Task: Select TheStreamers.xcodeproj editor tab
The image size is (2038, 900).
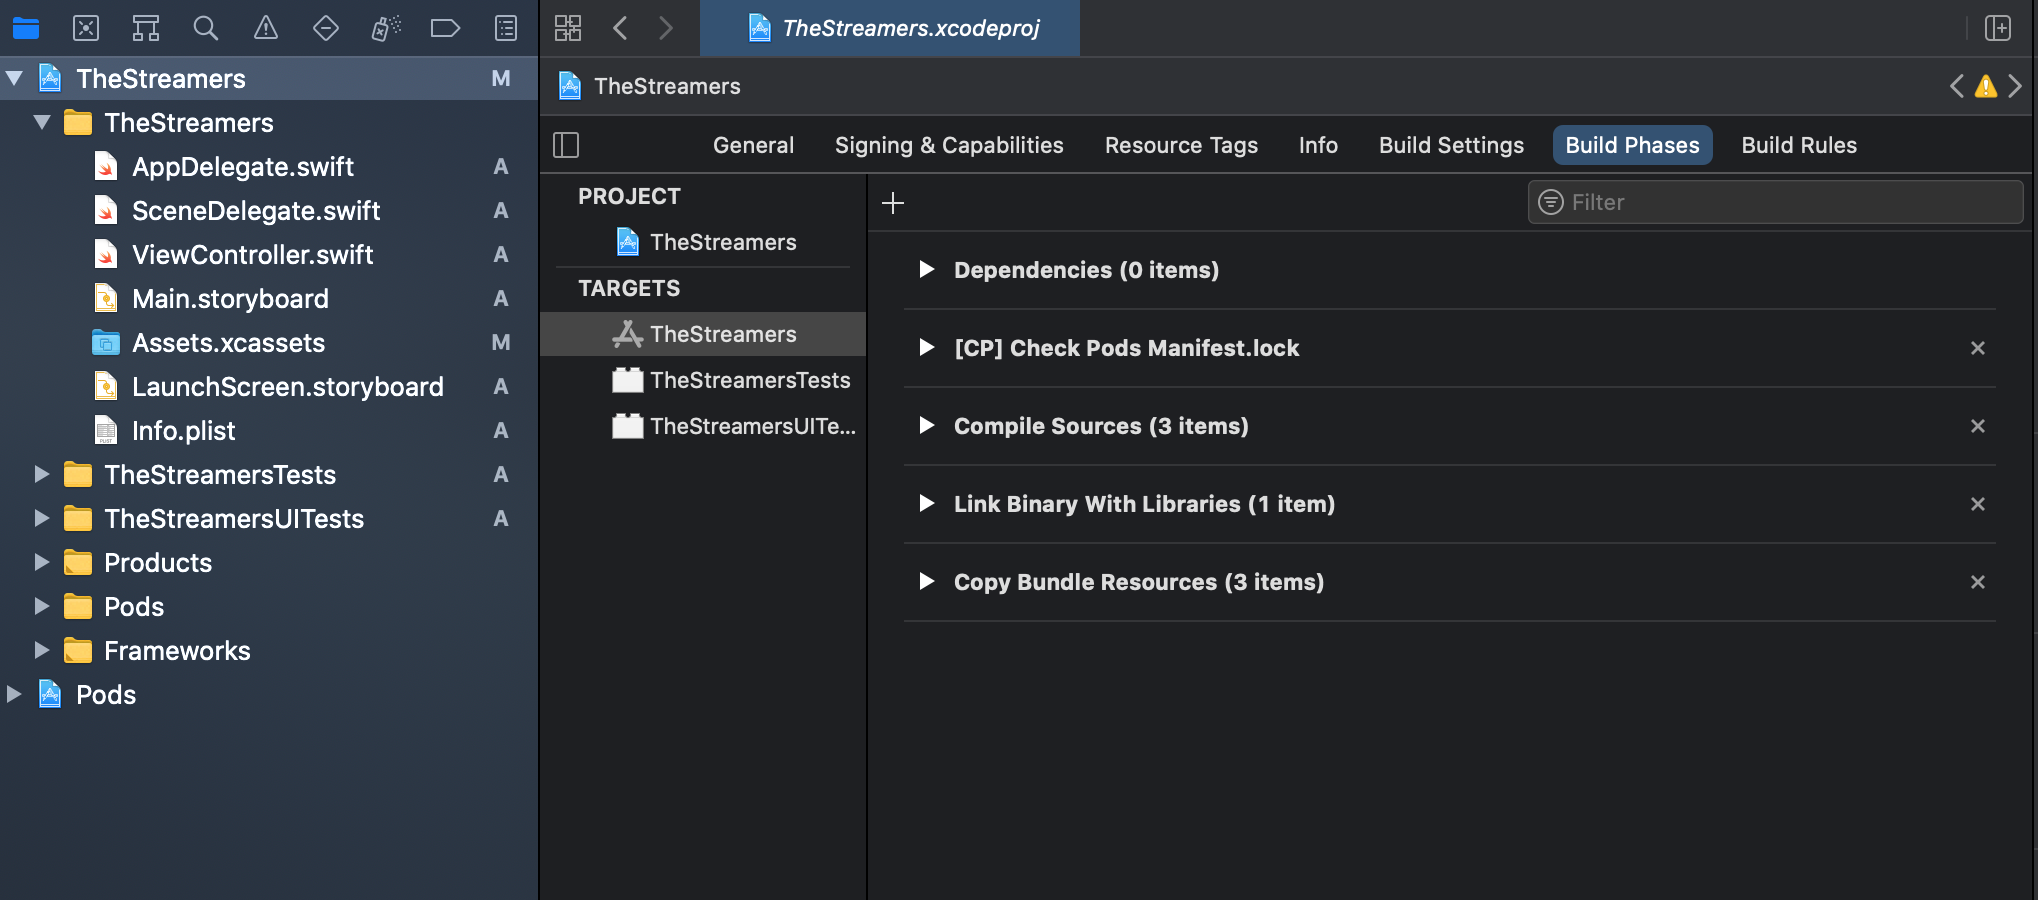Action: click(x=890, y=28)
